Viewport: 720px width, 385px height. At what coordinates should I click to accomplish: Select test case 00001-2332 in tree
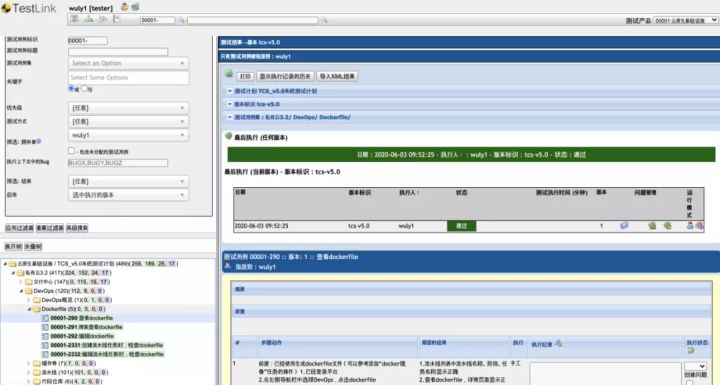coord(107,354)
